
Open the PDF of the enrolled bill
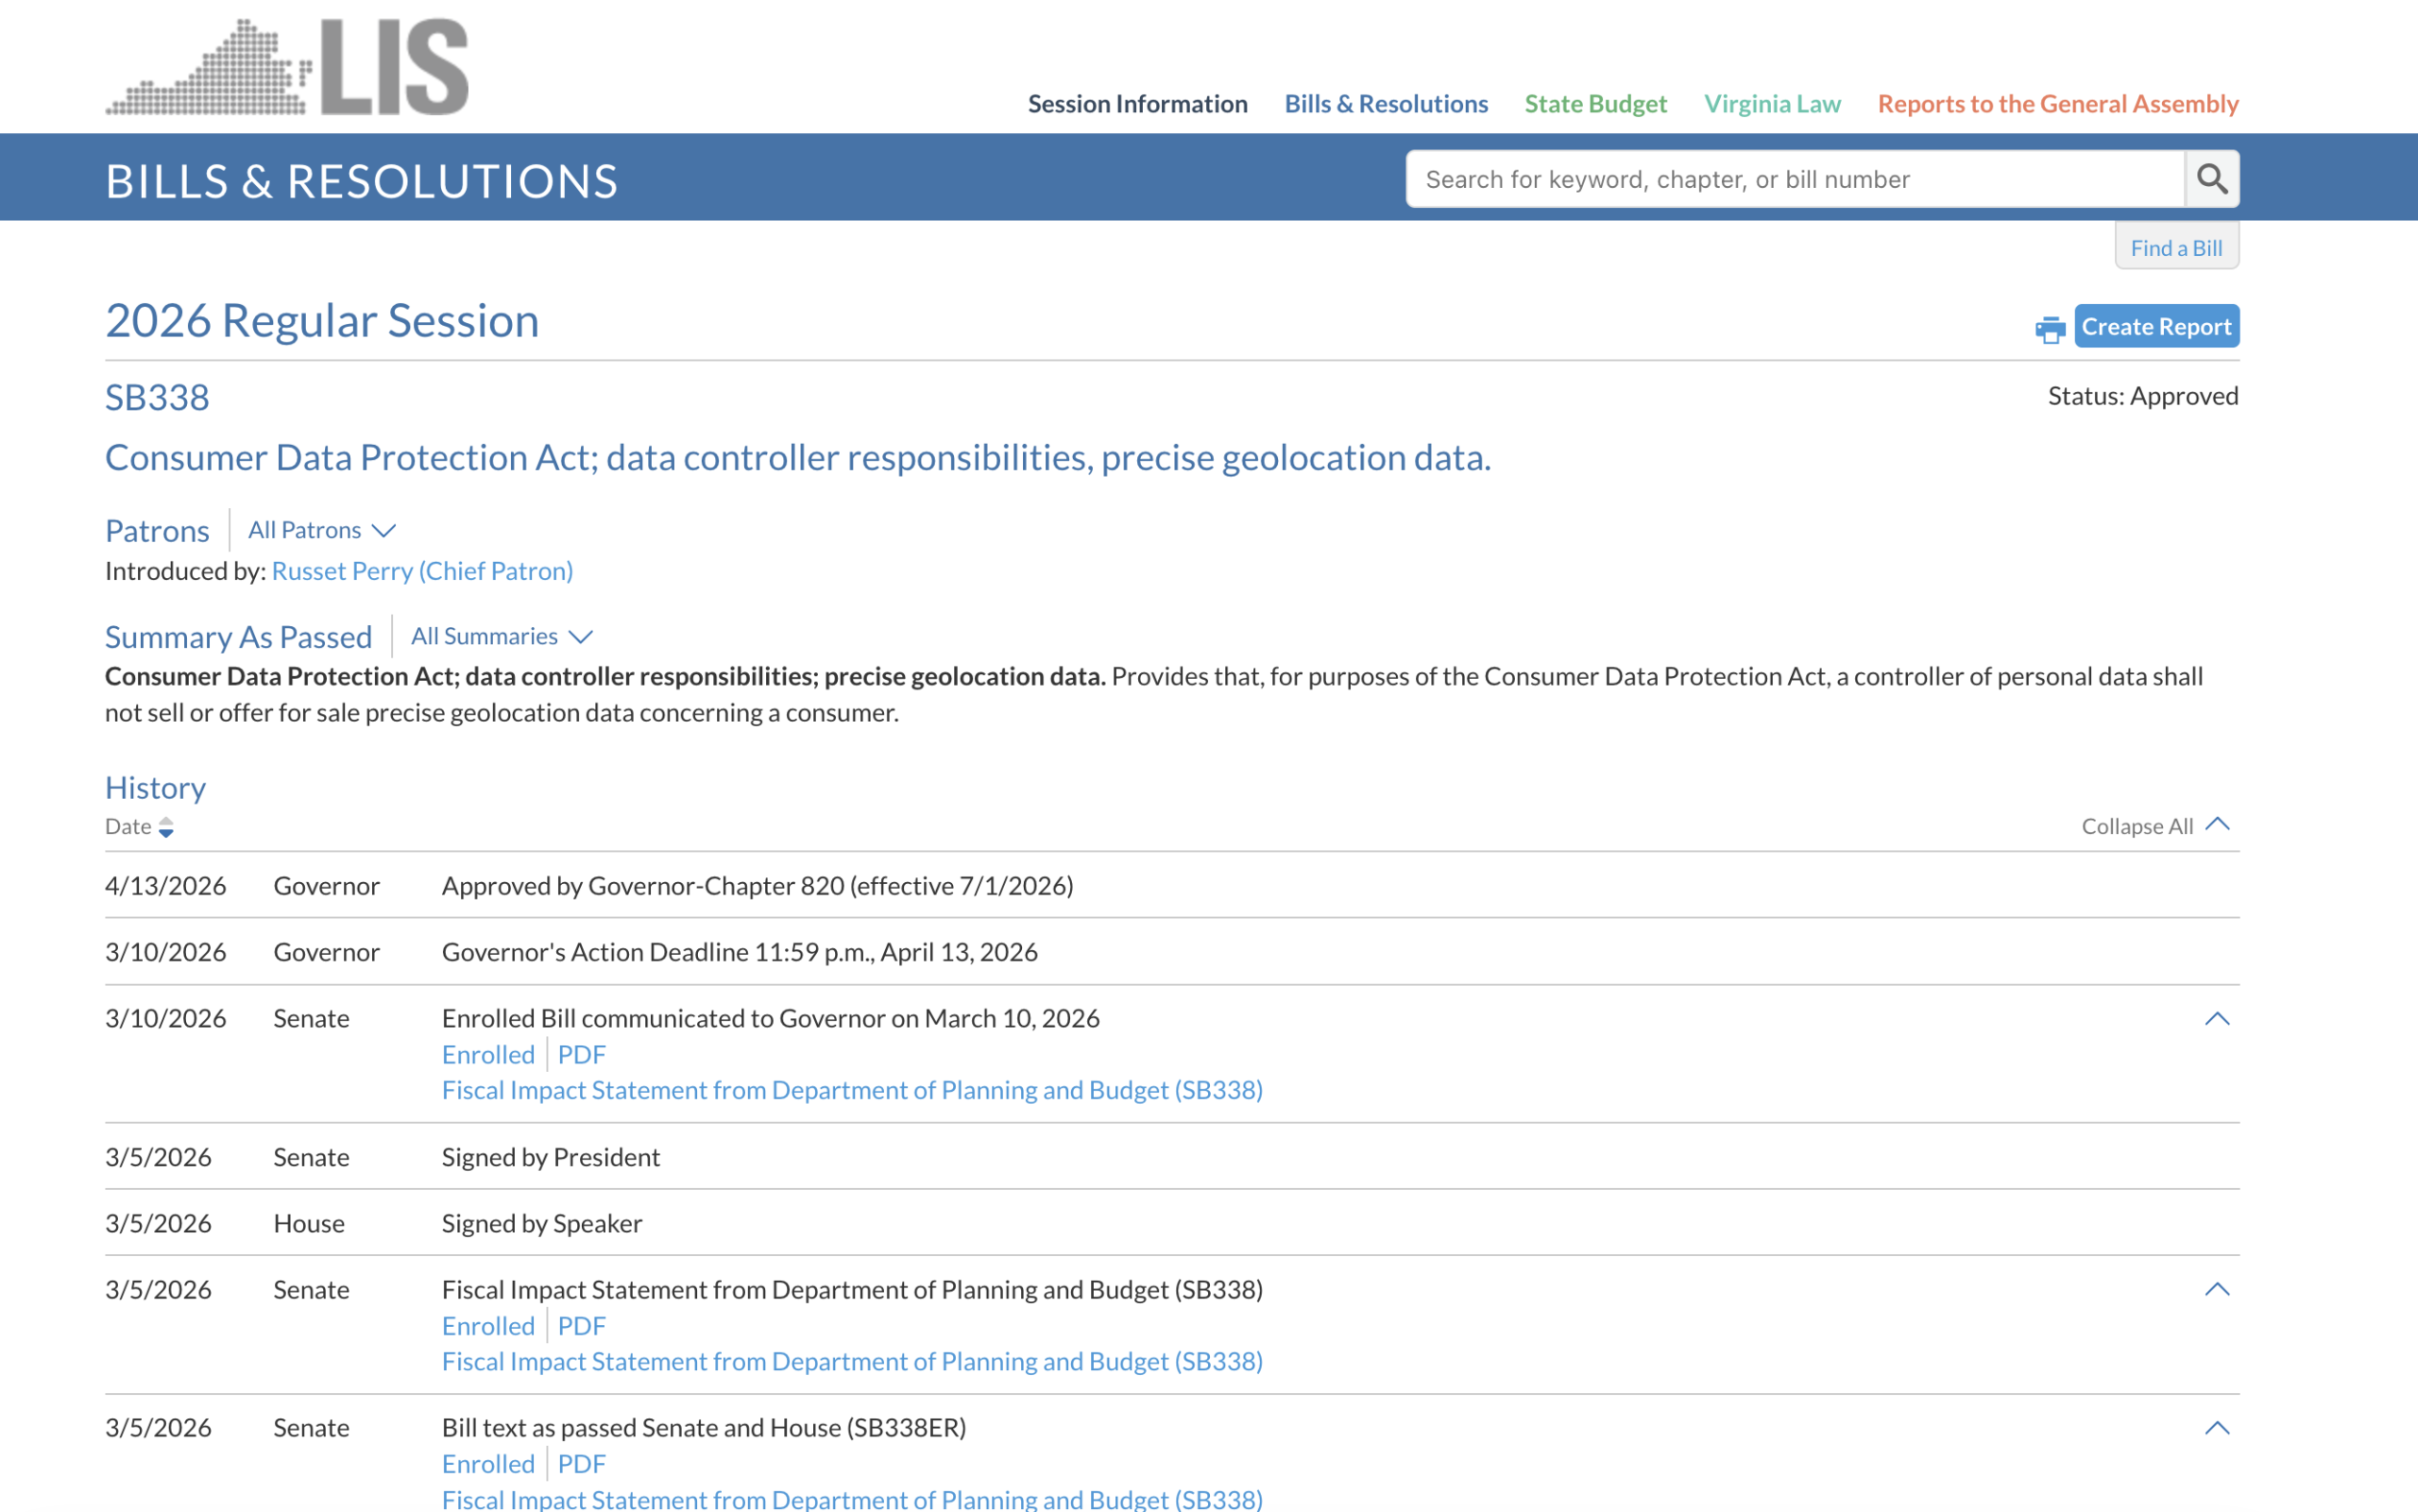[581, 1054]
